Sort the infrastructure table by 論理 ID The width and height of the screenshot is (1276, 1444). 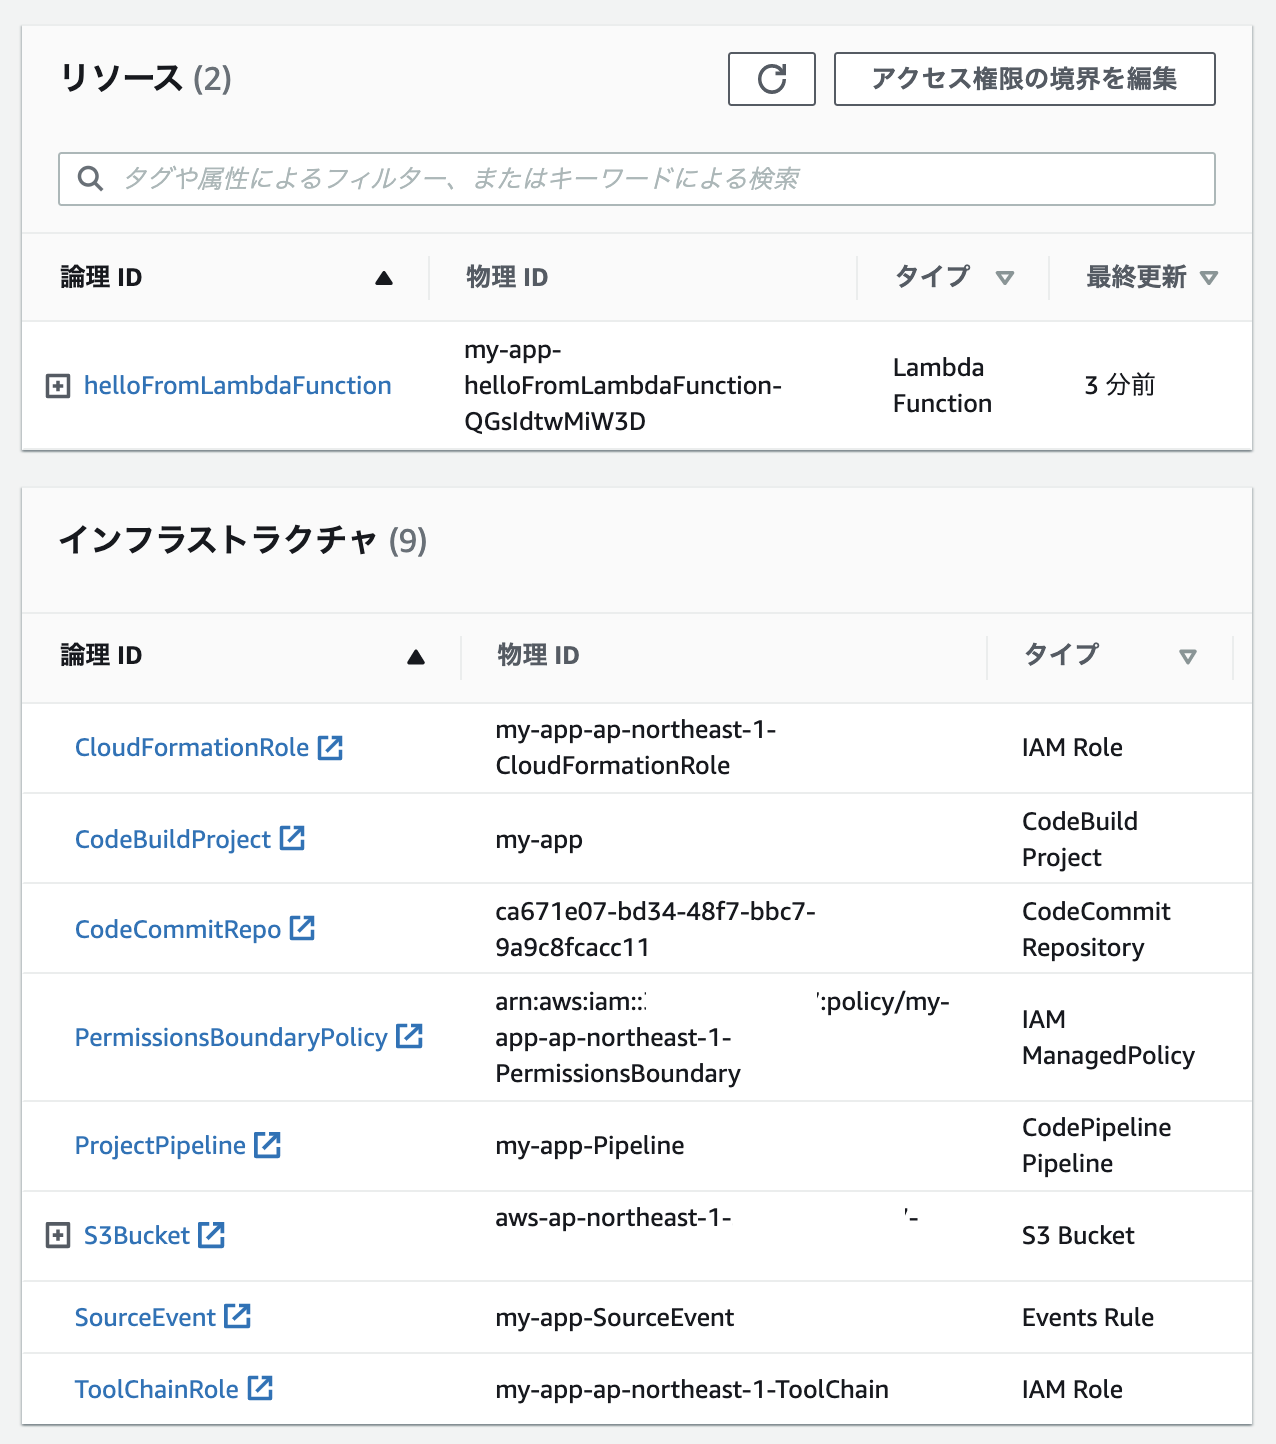pyautogui.click(x=416, y=656)
